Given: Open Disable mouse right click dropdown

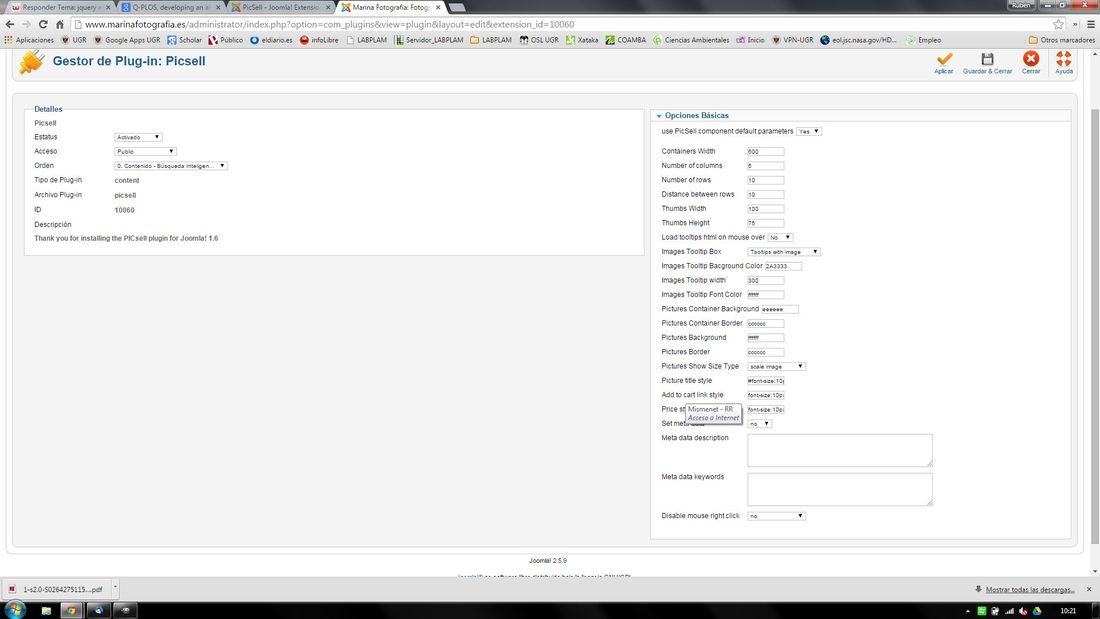Looking at the screenshot, I should 776,516.
